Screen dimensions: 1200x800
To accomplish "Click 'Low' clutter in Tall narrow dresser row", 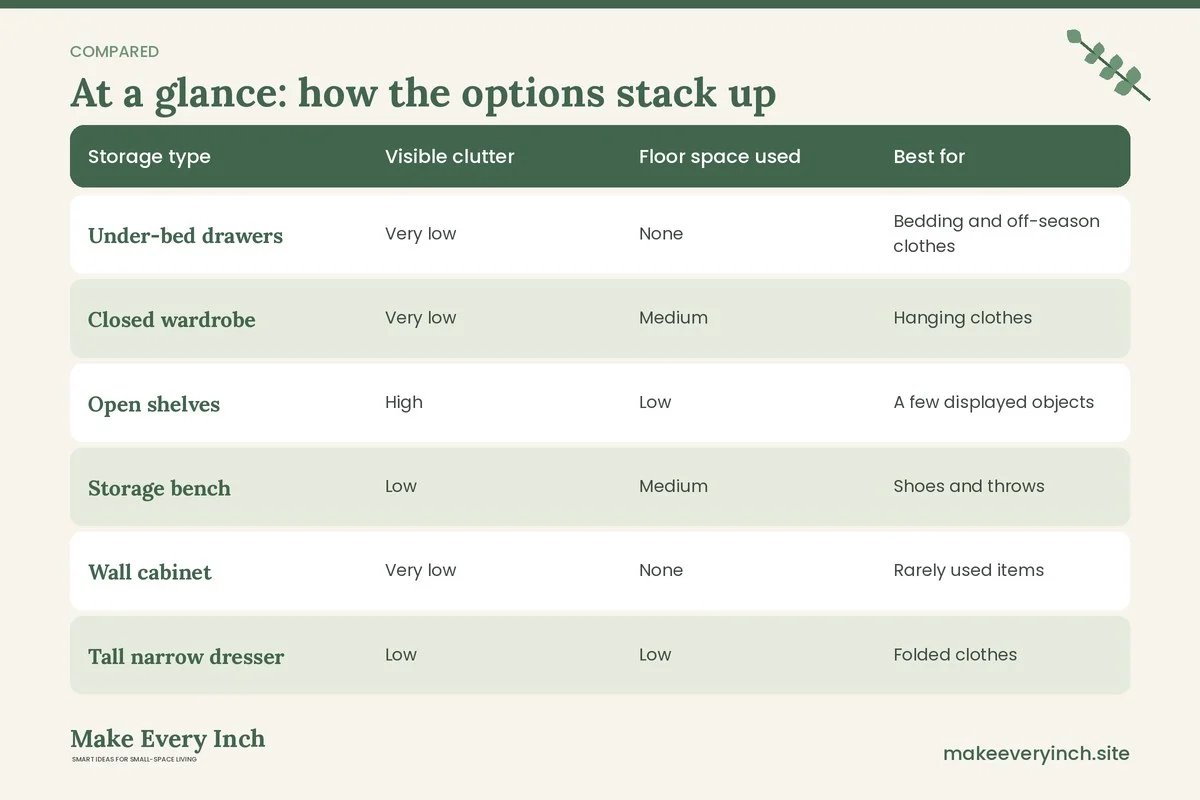I will pyautogui.click(x=401, y=654).
